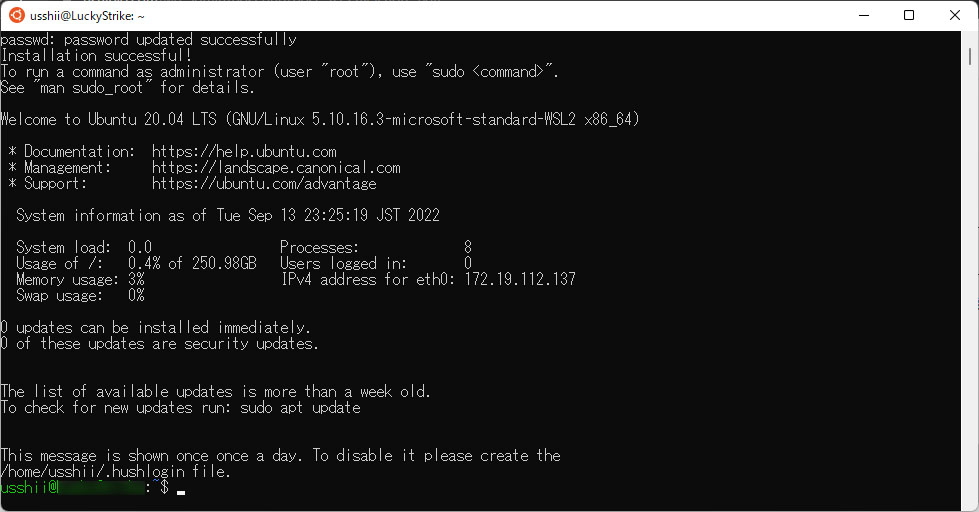Click the vertical scrollbar thumb
Image resolution: width=979 pixels, height=512 pixels.
coord(970,56)
